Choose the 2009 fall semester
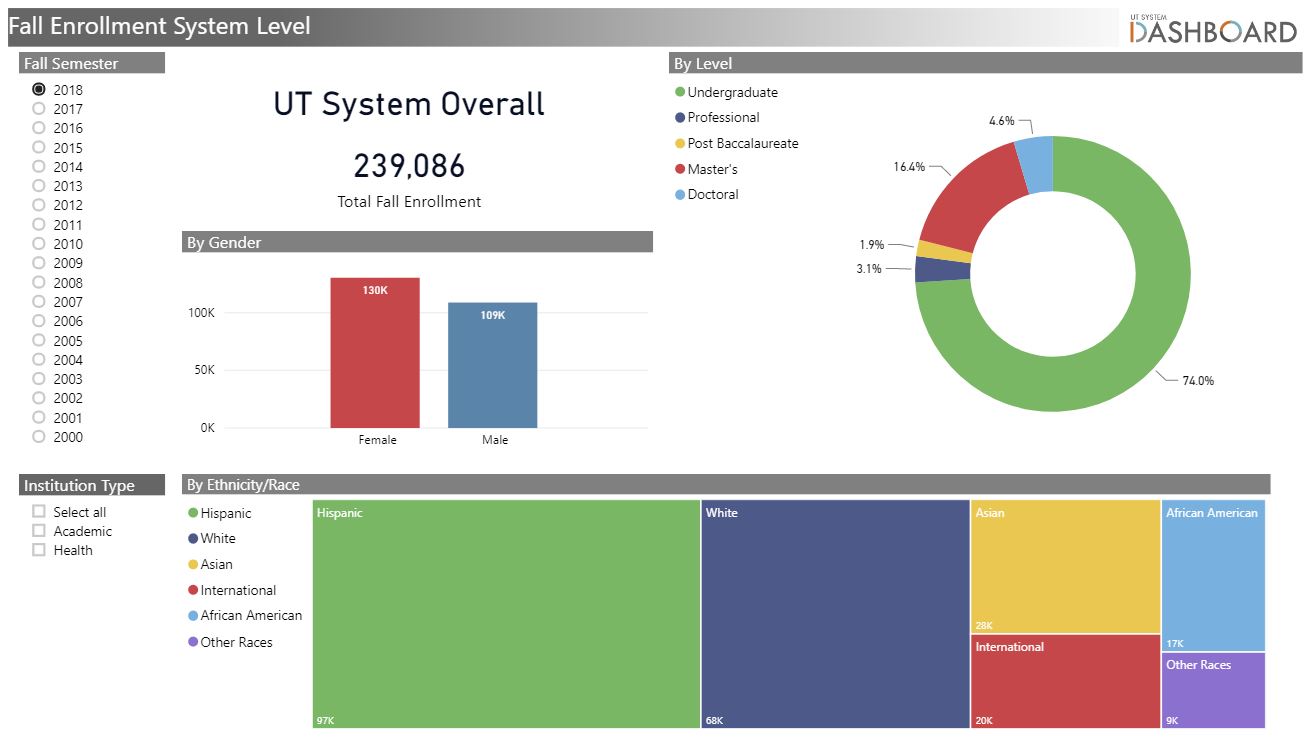The height and width of the screenshot is (746, 1313). click(39, 262)
